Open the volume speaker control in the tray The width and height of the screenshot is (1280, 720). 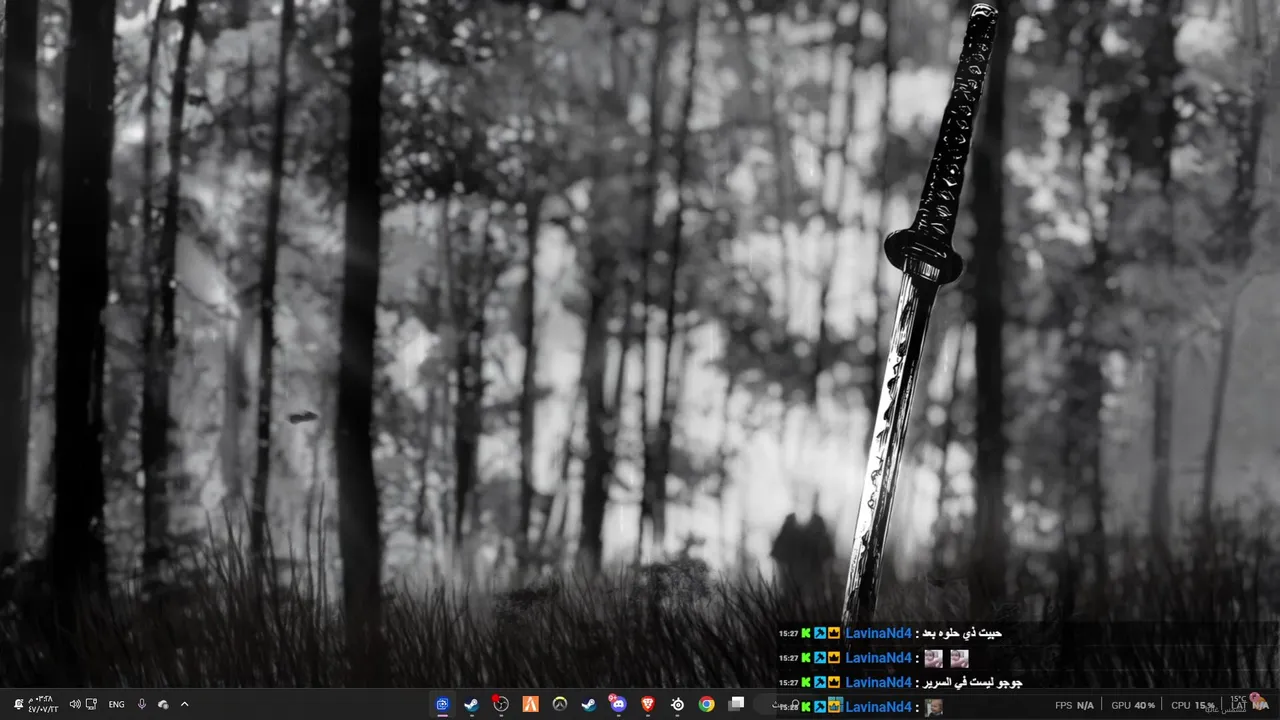tap(74, 704)
